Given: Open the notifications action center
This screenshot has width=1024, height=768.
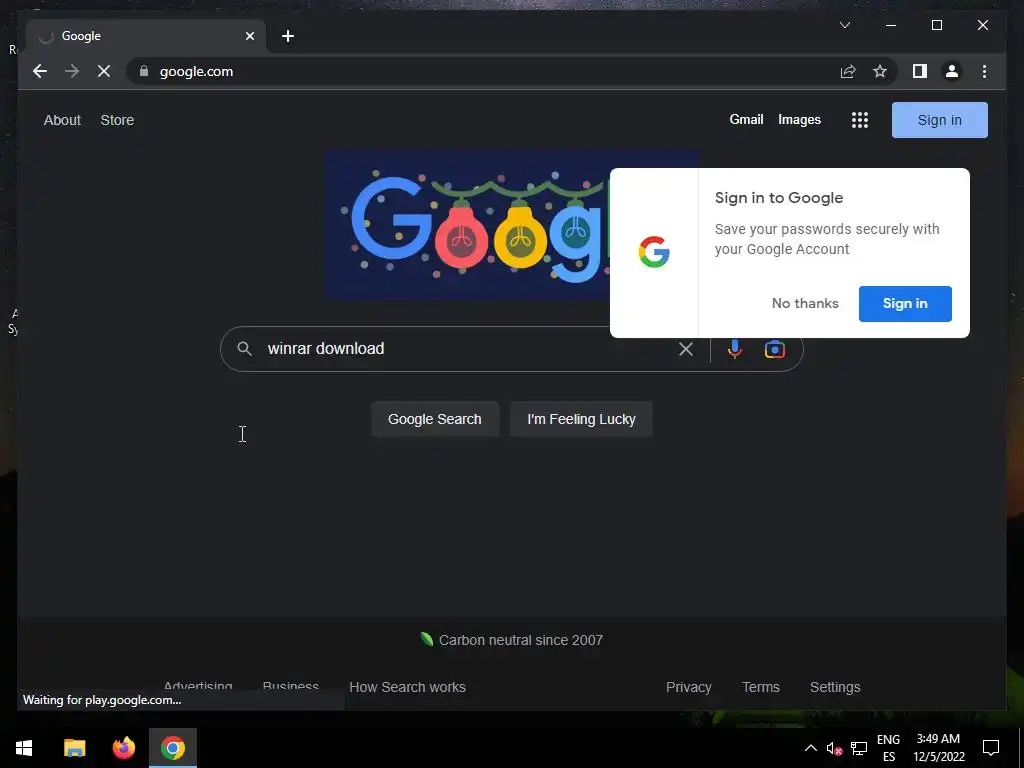Looking at the screenshot, I should tap(991, 748).
